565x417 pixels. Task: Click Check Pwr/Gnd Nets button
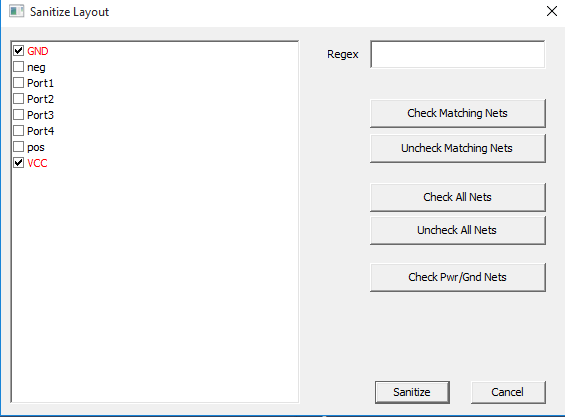point(458,277)
